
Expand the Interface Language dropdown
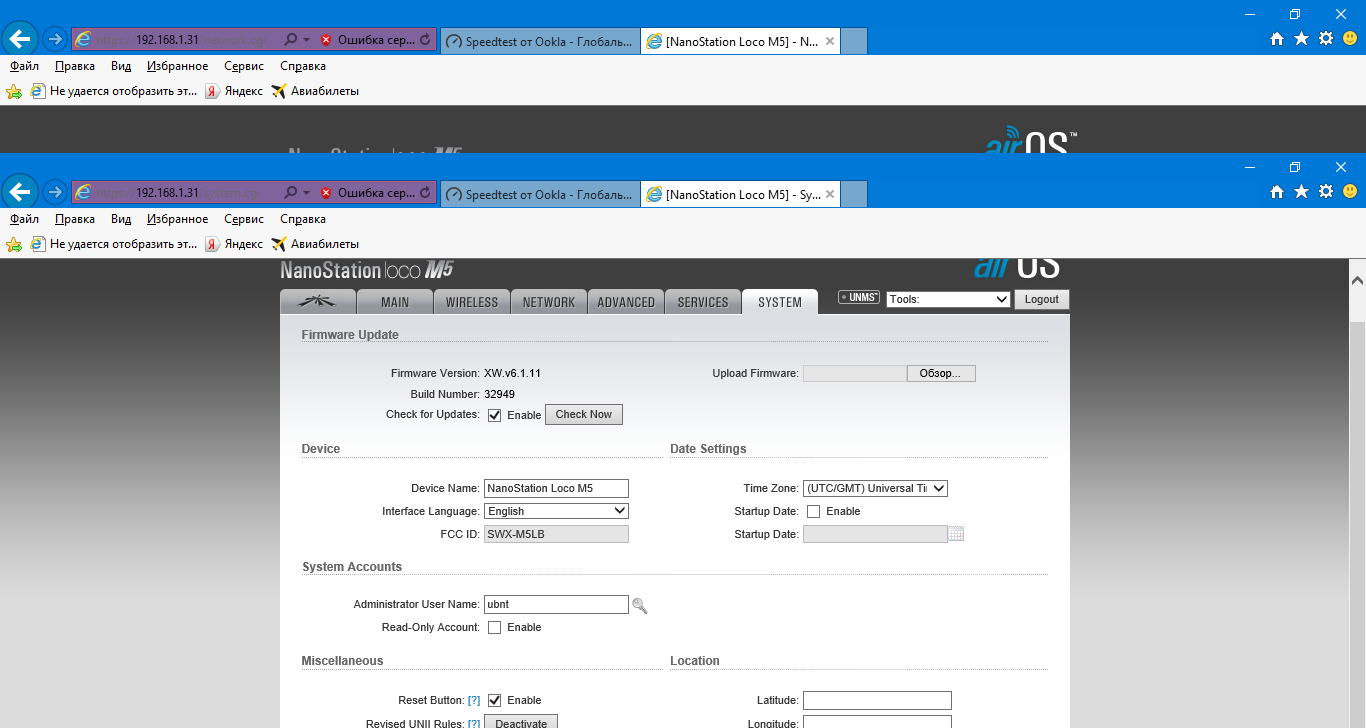coord(556,511)
